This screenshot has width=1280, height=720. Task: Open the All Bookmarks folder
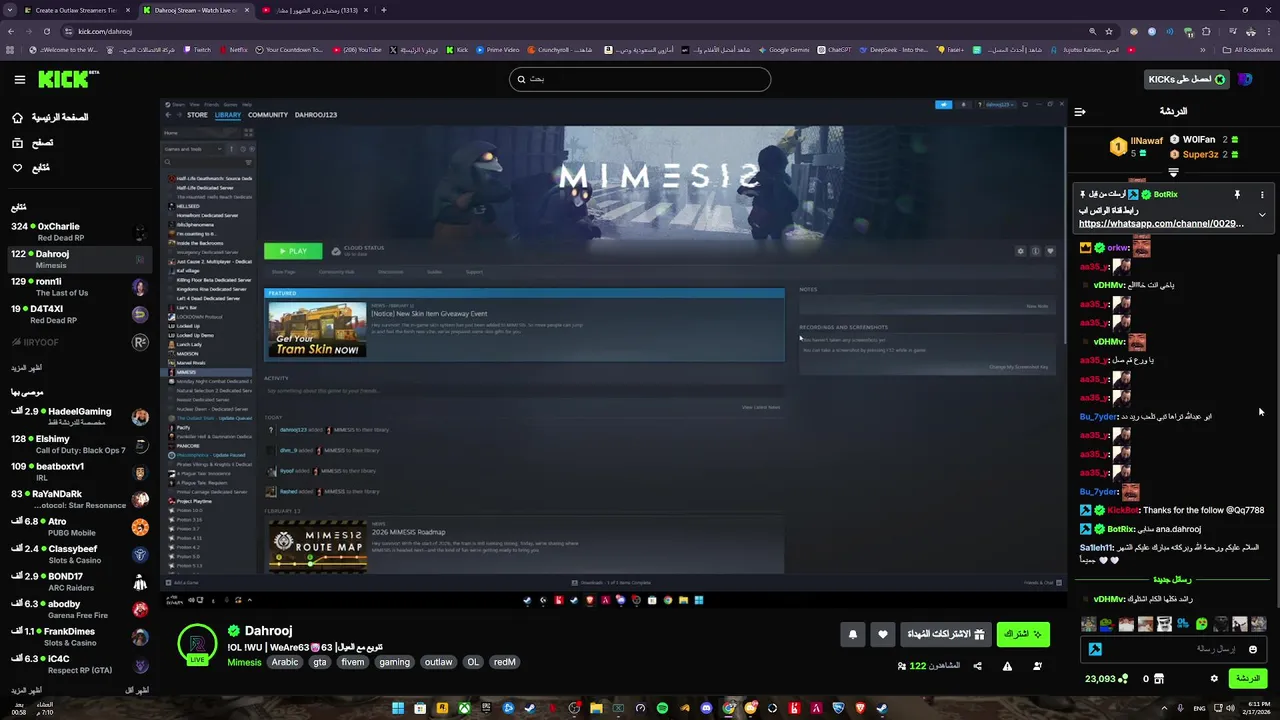coord(1247,49)
